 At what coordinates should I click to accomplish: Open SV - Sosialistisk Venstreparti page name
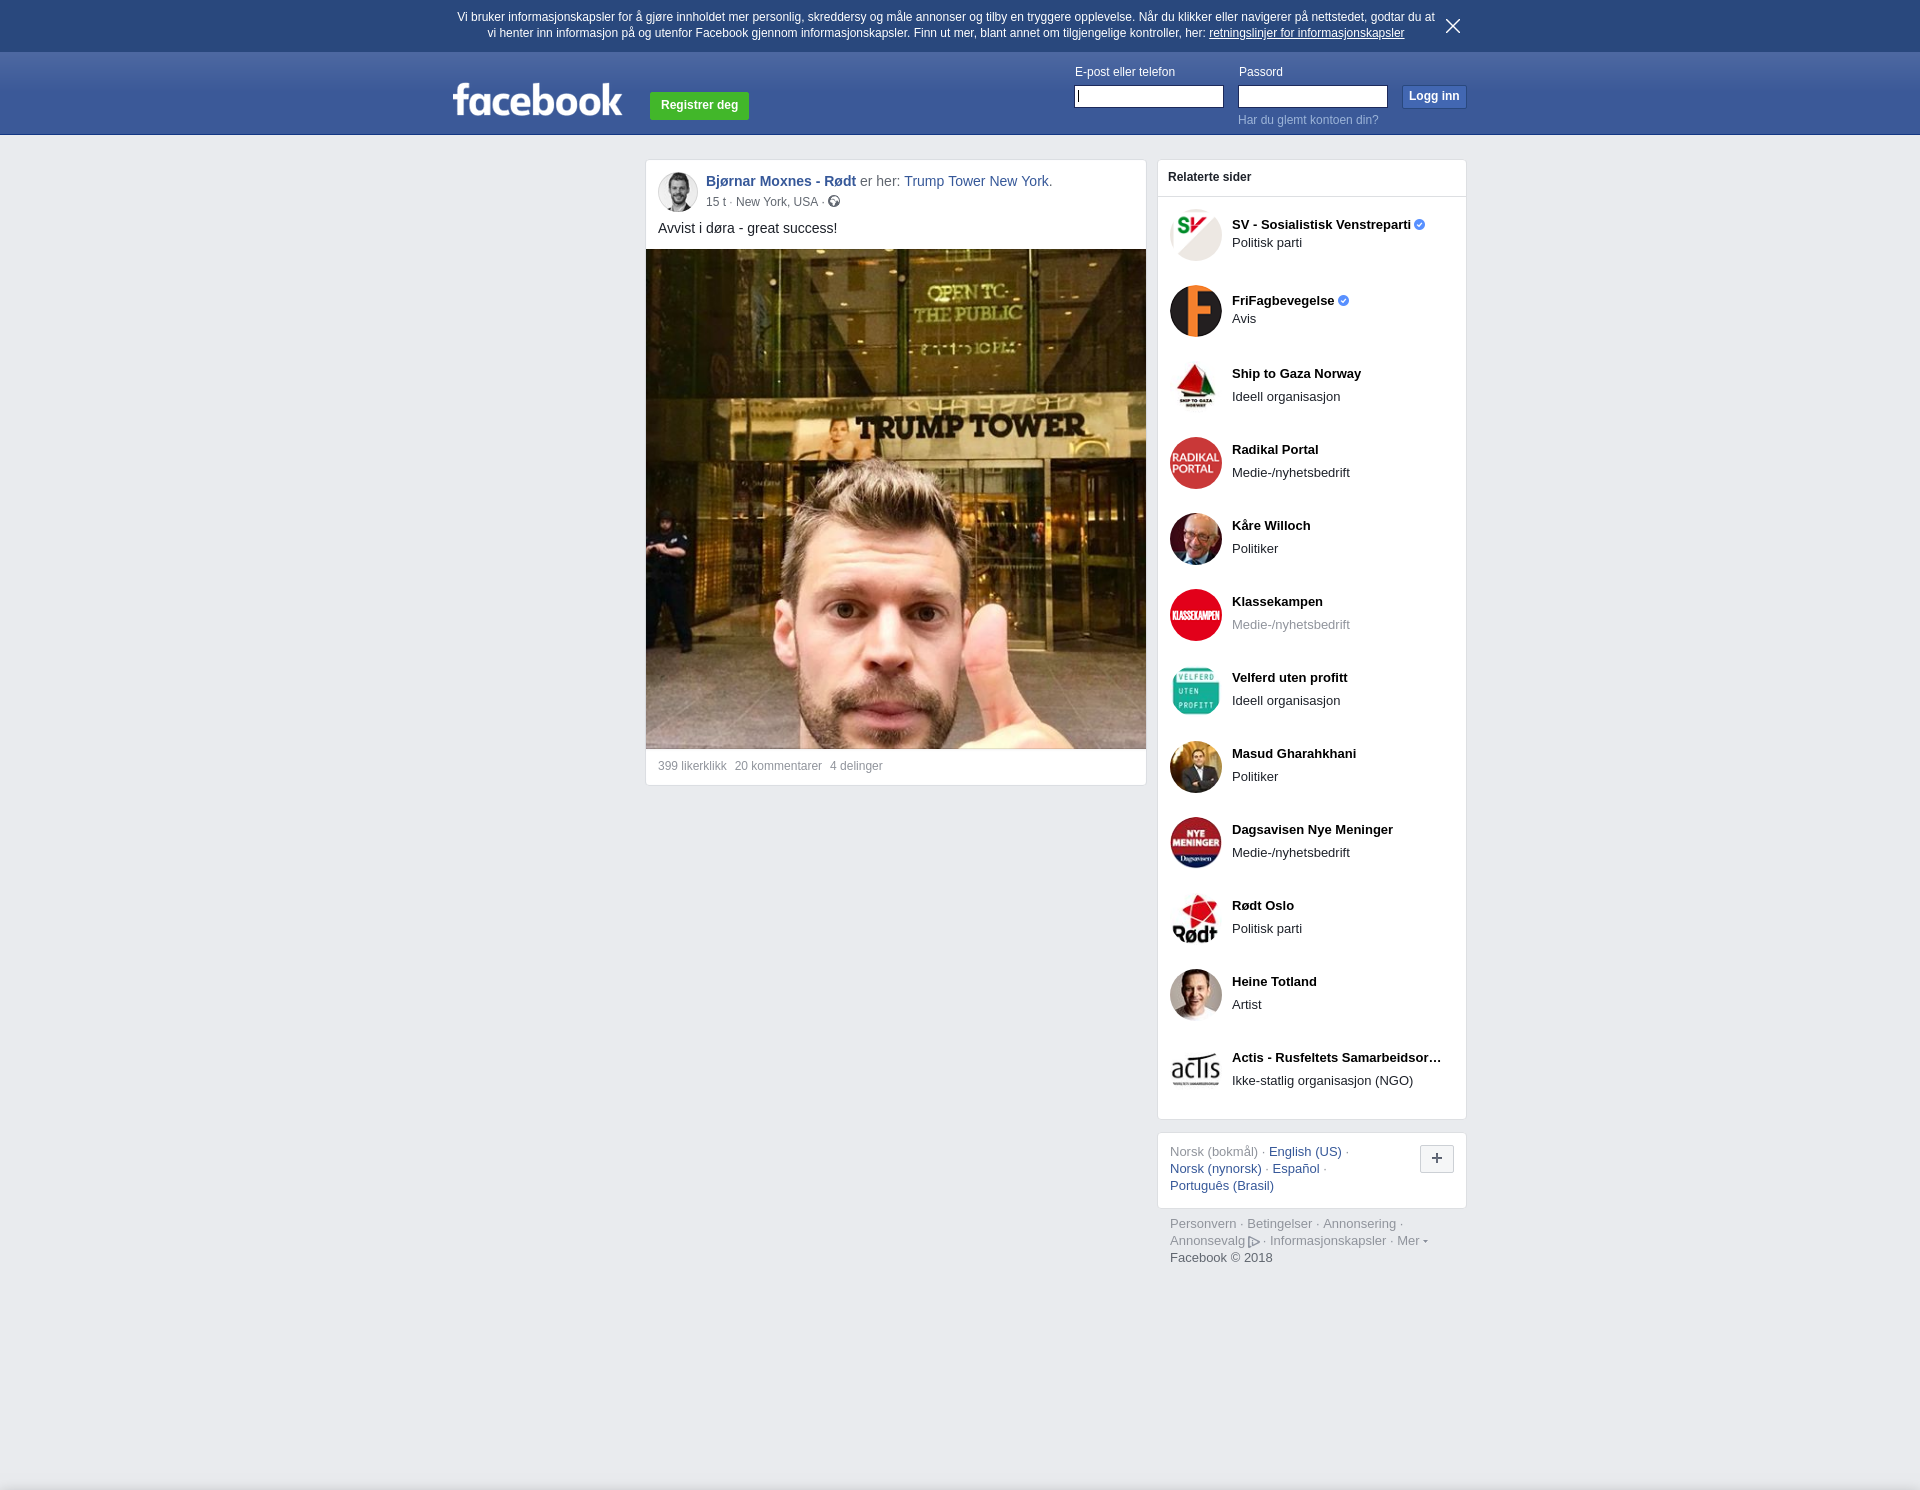point(1321,225)
